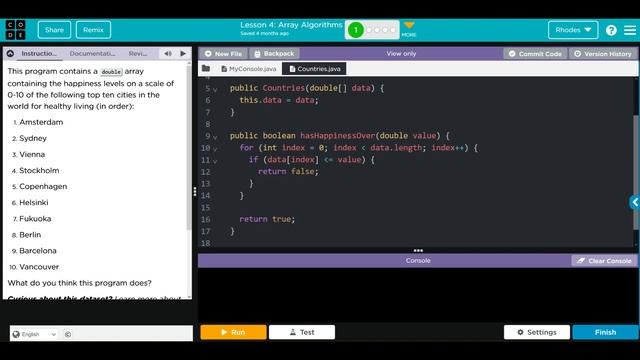Switch to the Review tab
This screenshot has height=360, width=640.
[138, 53]
